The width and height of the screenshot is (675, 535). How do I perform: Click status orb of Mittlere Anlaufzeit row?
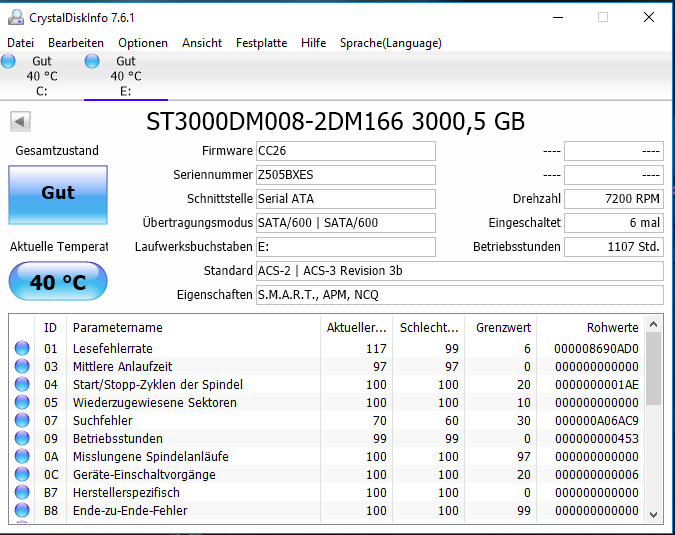tap(22, 366)
